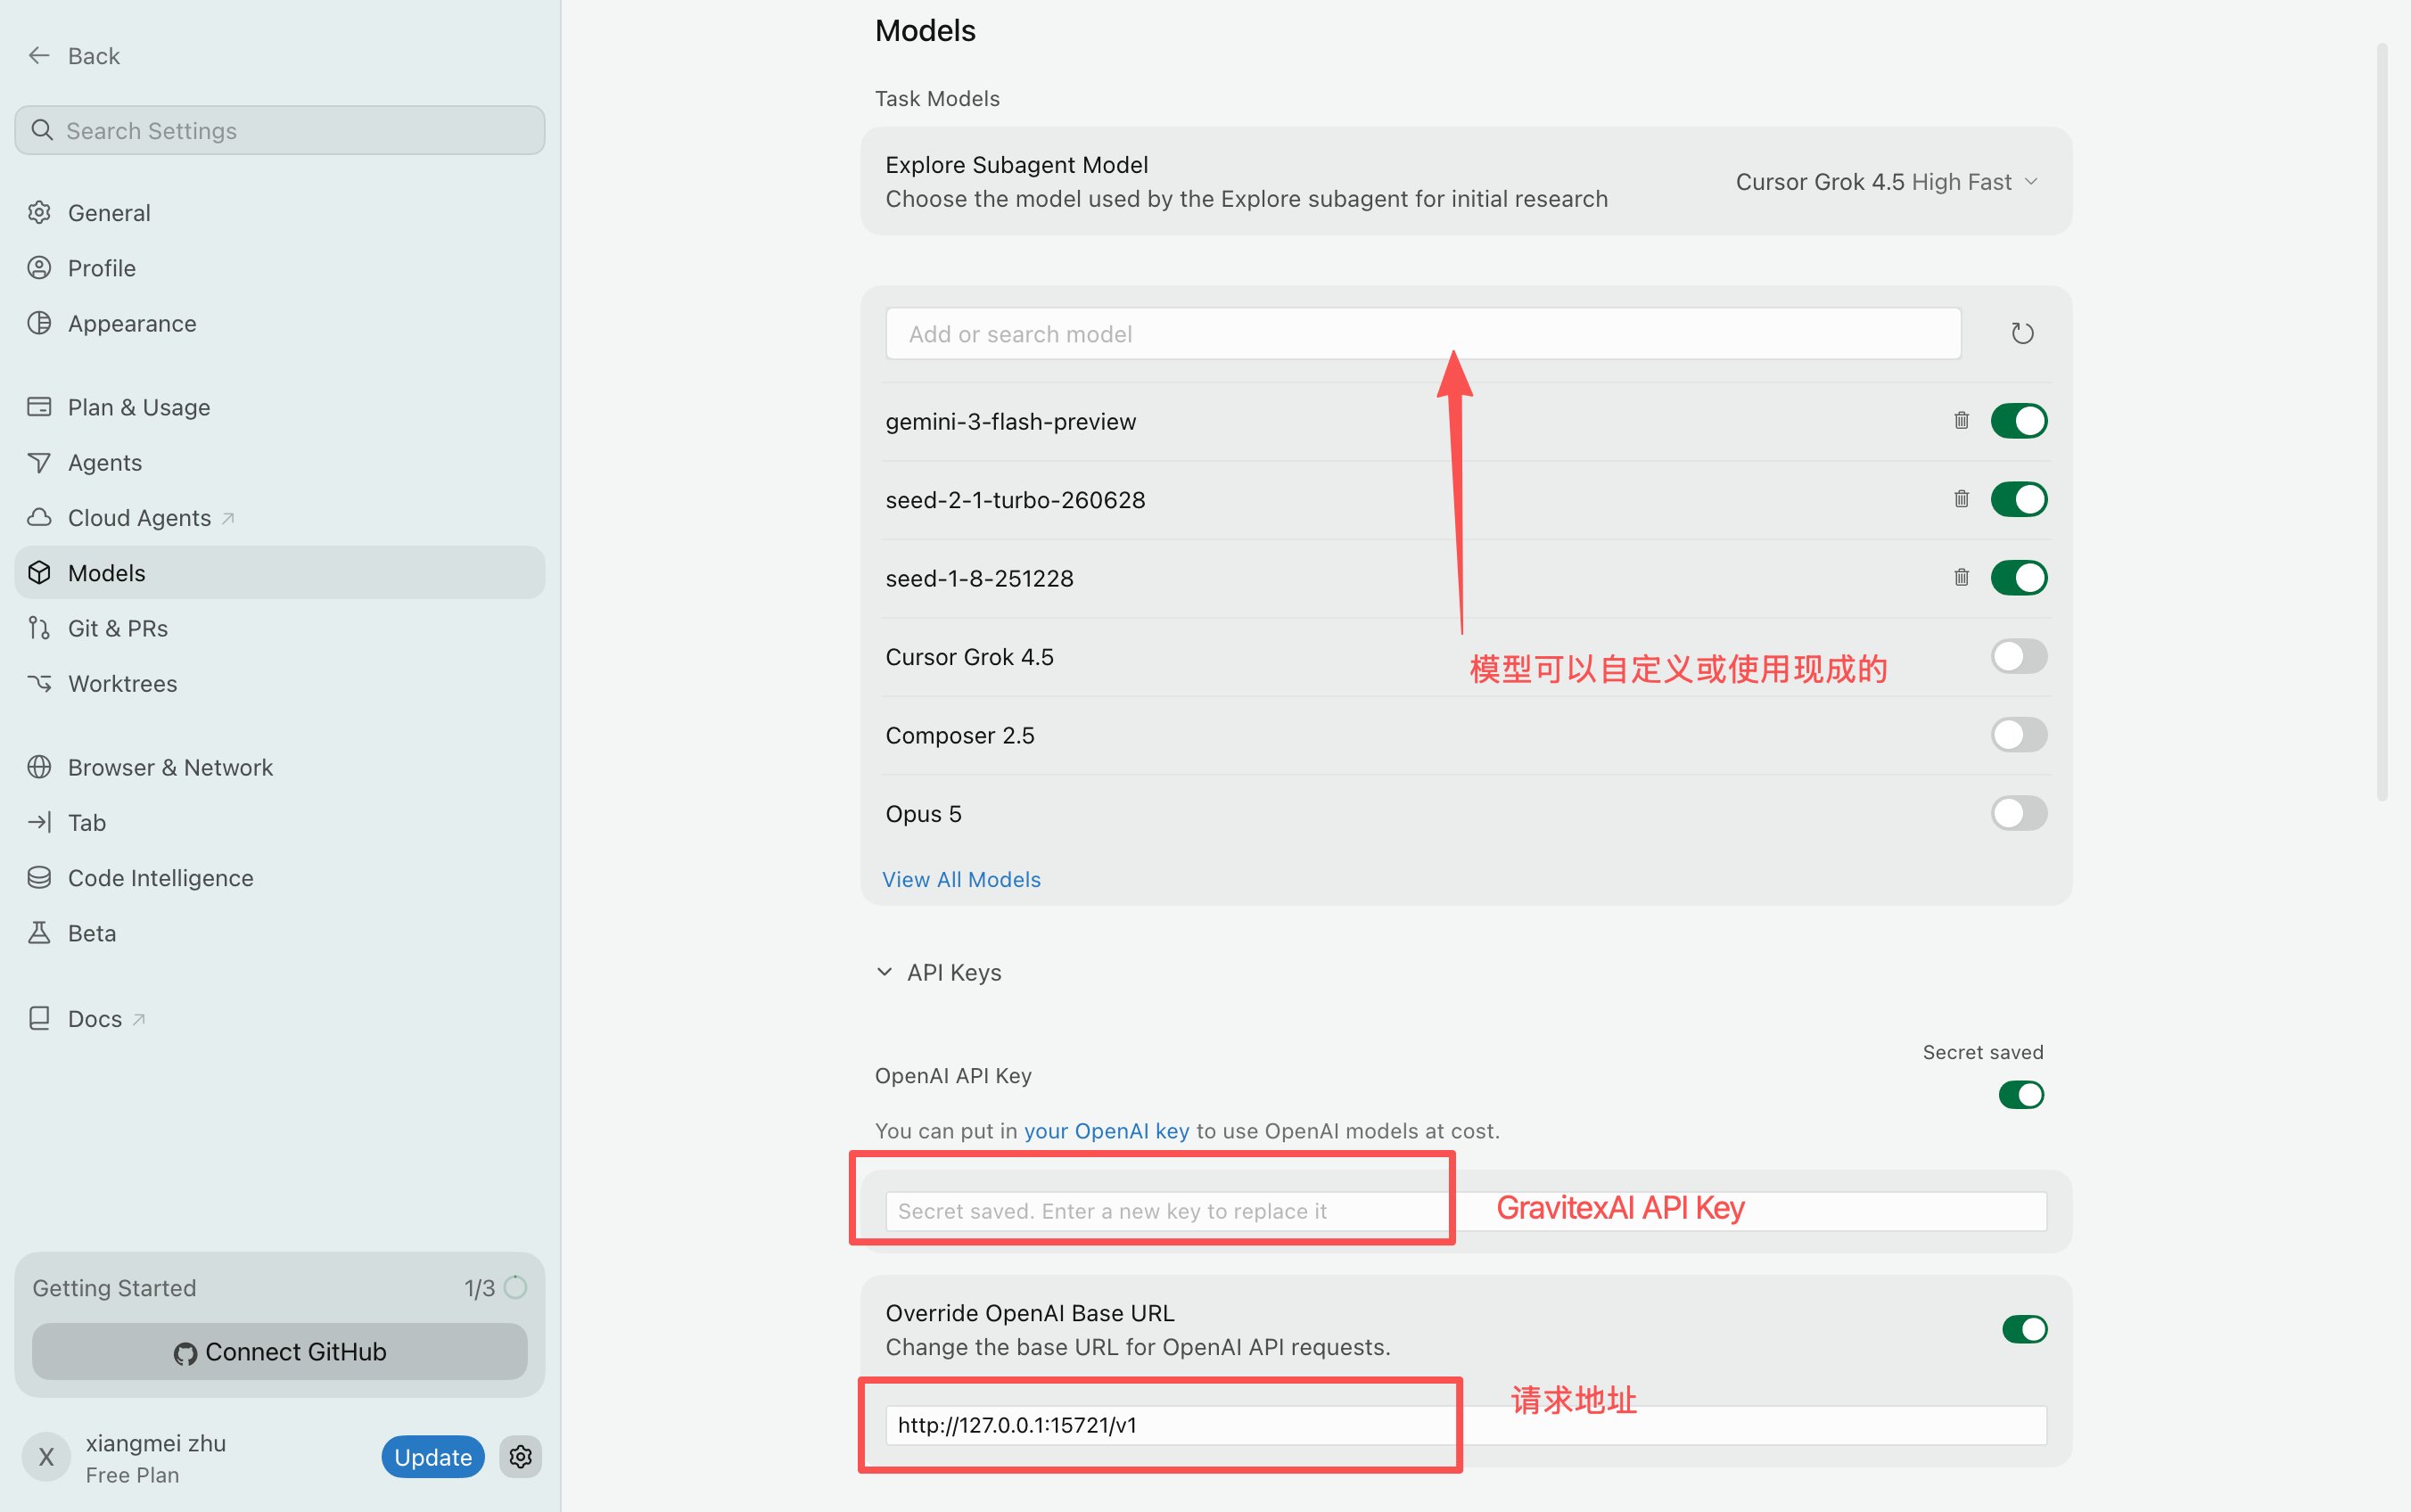
Task: Click the OpenAI API key secret field
Action: (x=1466, y=1211)
